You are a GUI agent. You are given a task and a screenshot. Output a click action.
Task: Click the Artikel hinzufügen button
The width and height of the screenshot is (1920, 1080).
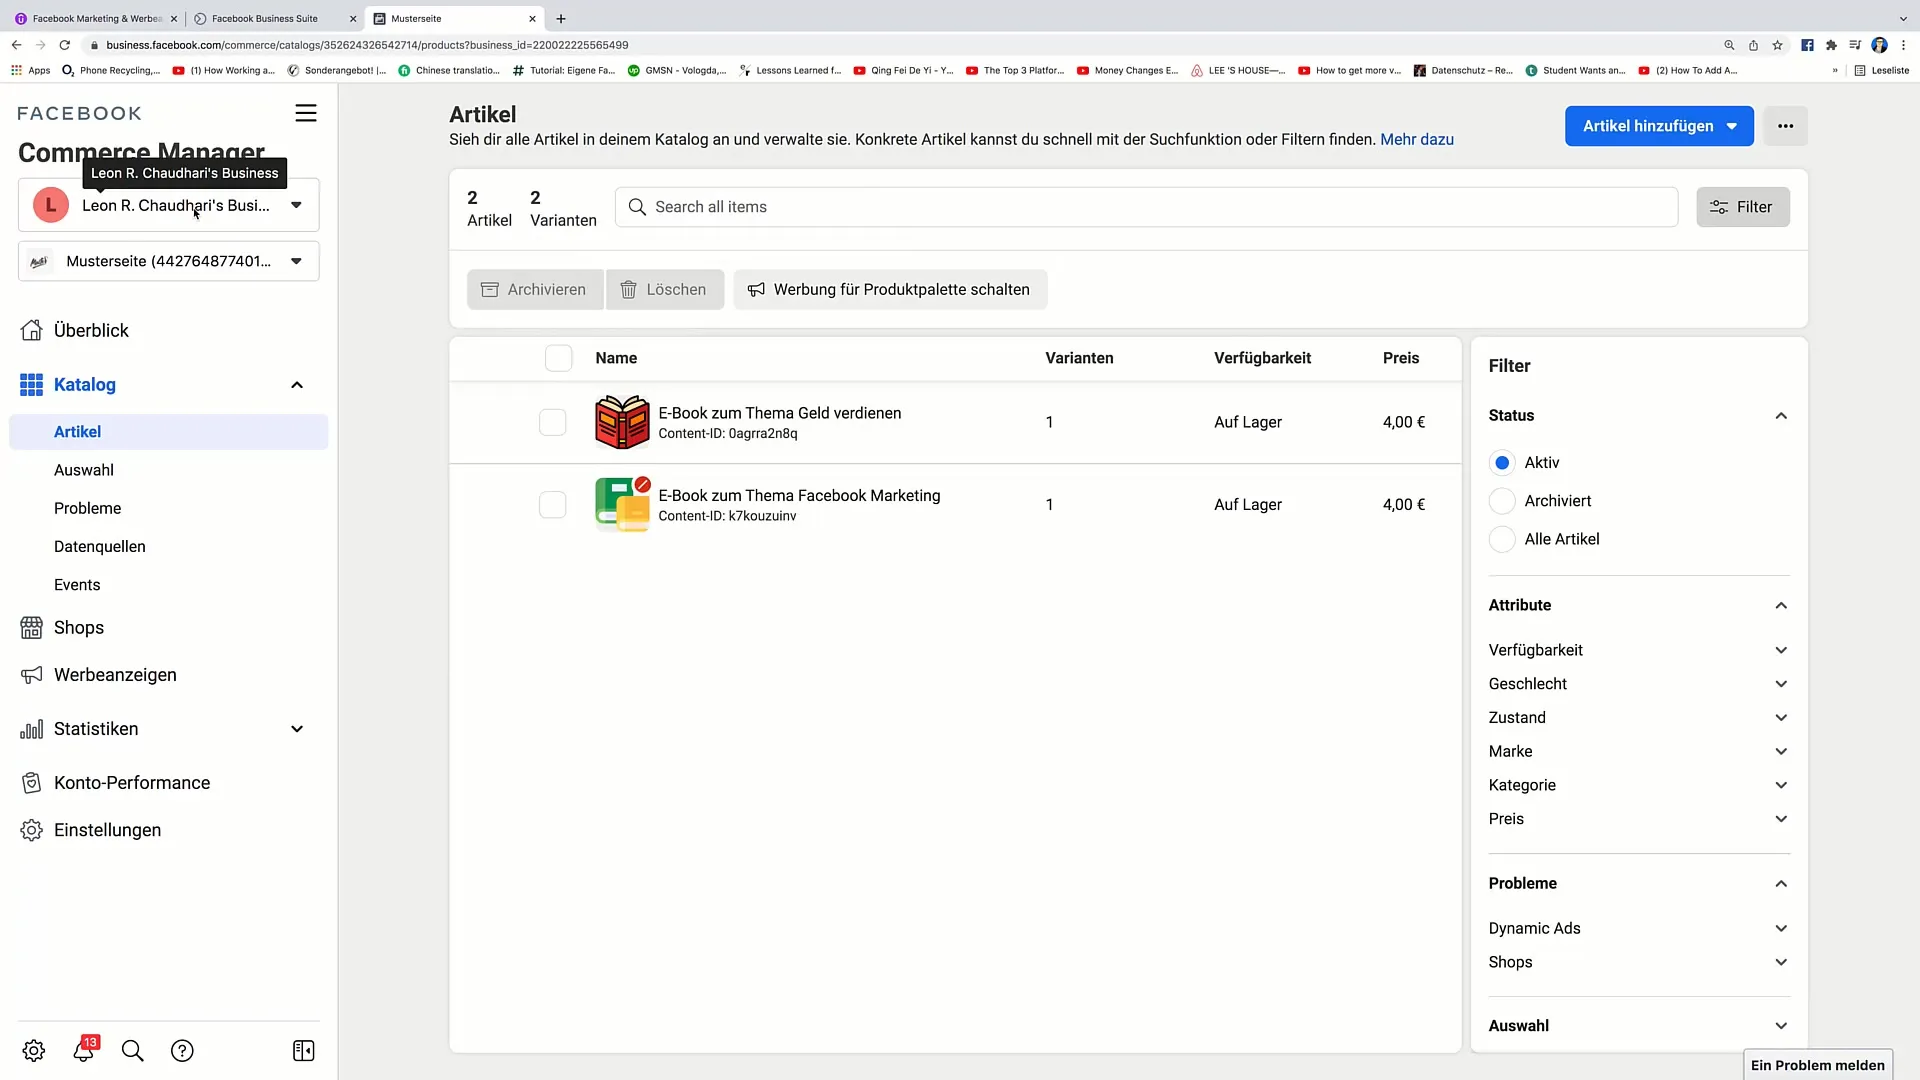(x=1659, y=125)
